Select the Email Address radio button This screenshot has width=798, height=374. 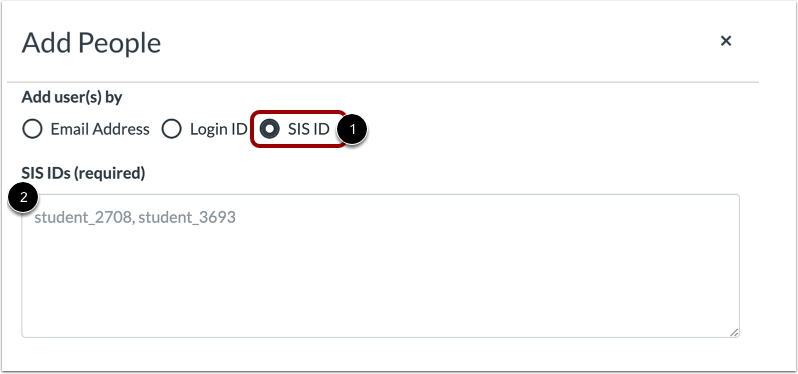click(x=33, y=129)
